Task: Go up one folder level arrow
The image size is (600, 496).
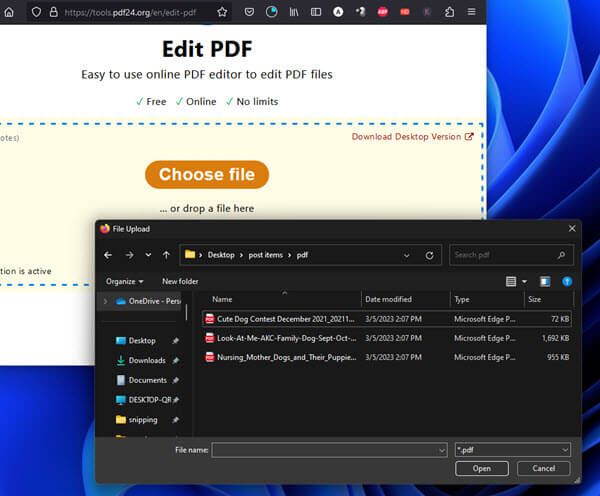Action: point(166,255)
